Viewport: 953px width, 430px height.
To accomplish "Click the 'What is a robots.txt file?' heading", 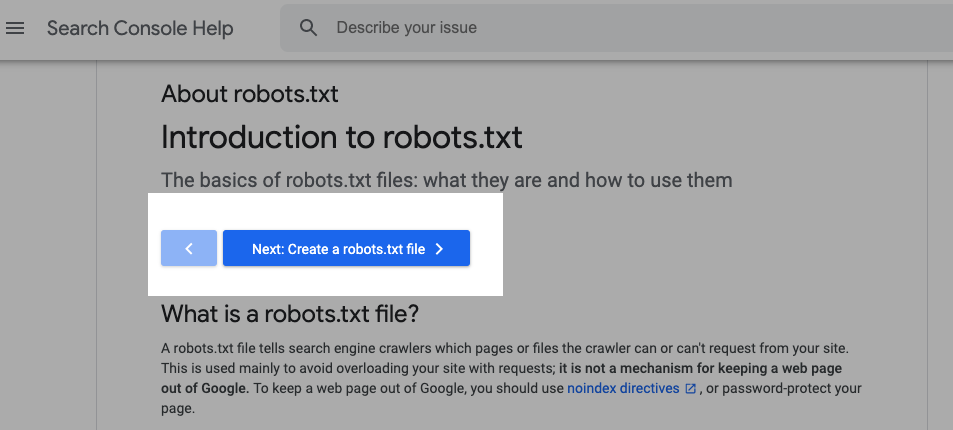I will click(289, 313).
